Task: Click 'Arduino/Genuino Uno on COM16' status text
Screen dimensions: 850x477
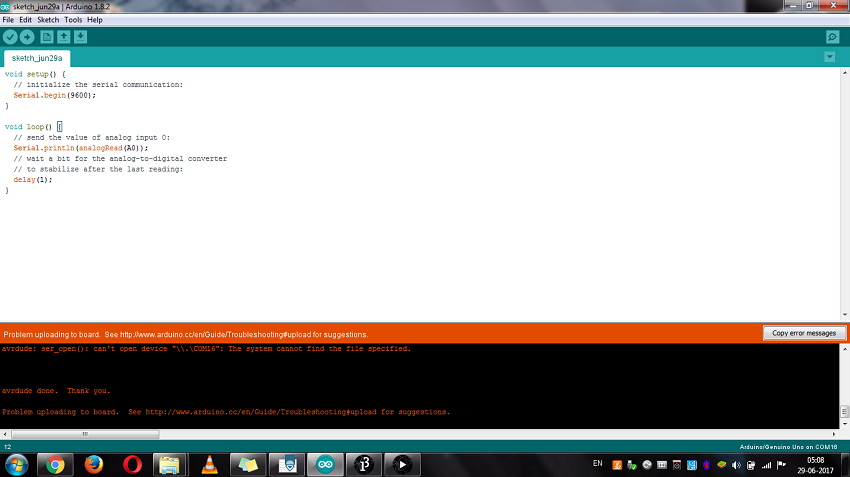Action: pos(788,447)
